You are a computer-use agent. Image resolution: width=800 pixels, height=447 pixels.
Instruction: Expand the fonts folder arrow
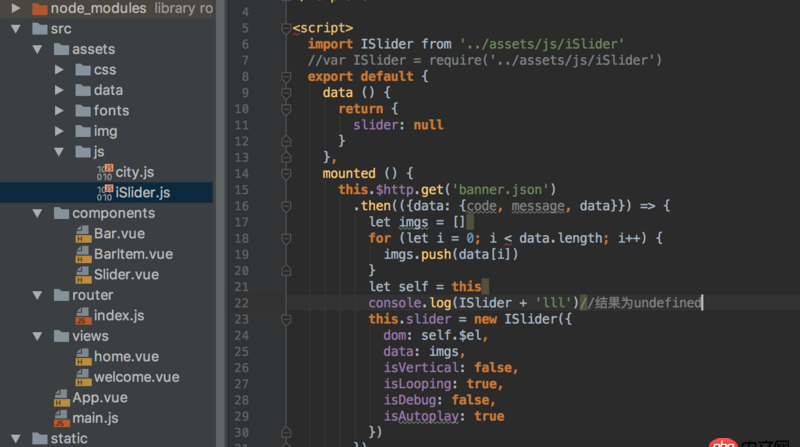(58, 111)
